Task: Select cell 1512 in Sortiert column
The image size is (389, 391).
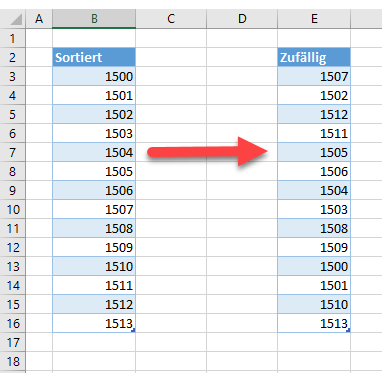Action: pyautogui.click(x=94, y=304)
